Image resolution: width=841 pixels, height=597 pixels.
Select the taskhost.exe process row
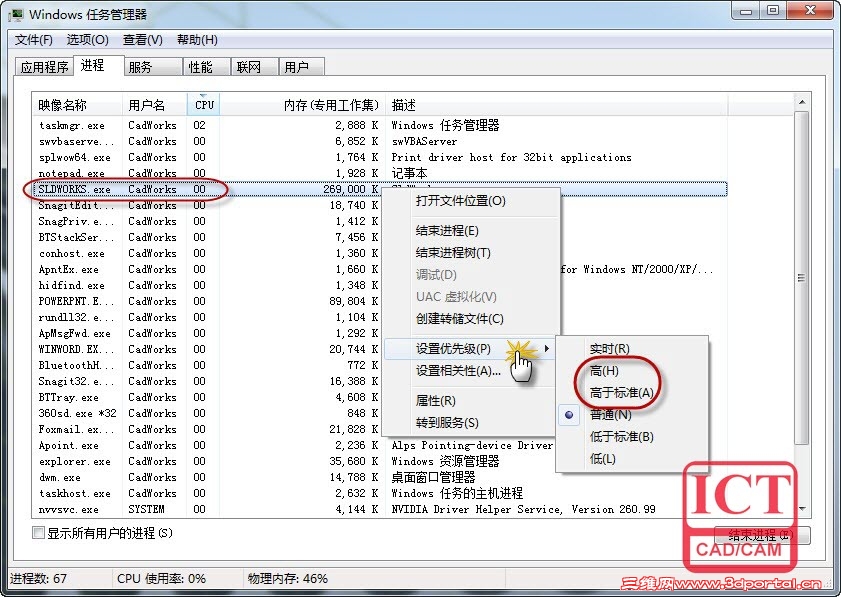coord(380,493)
